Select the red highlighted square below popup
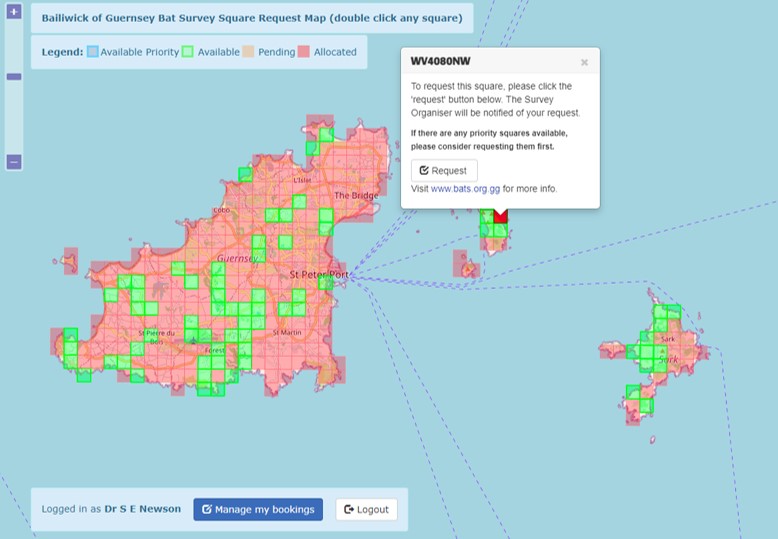This screenshot has width=778, height=539. 501,216
